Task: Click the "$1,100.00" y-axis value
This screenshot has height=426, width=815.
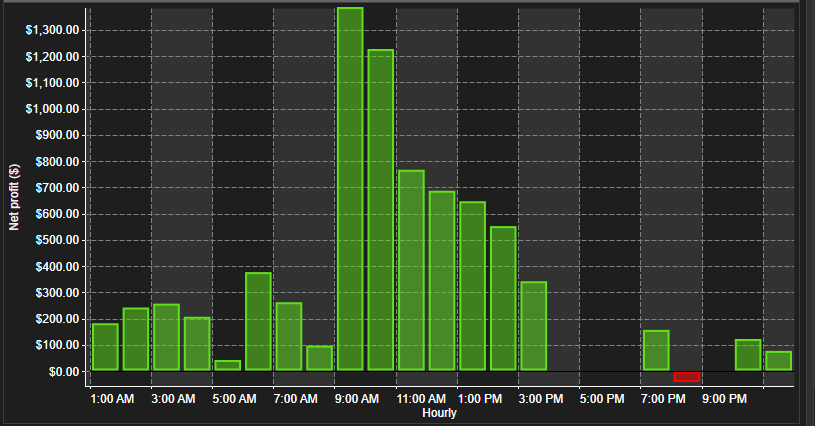Action: pos(52,83)
